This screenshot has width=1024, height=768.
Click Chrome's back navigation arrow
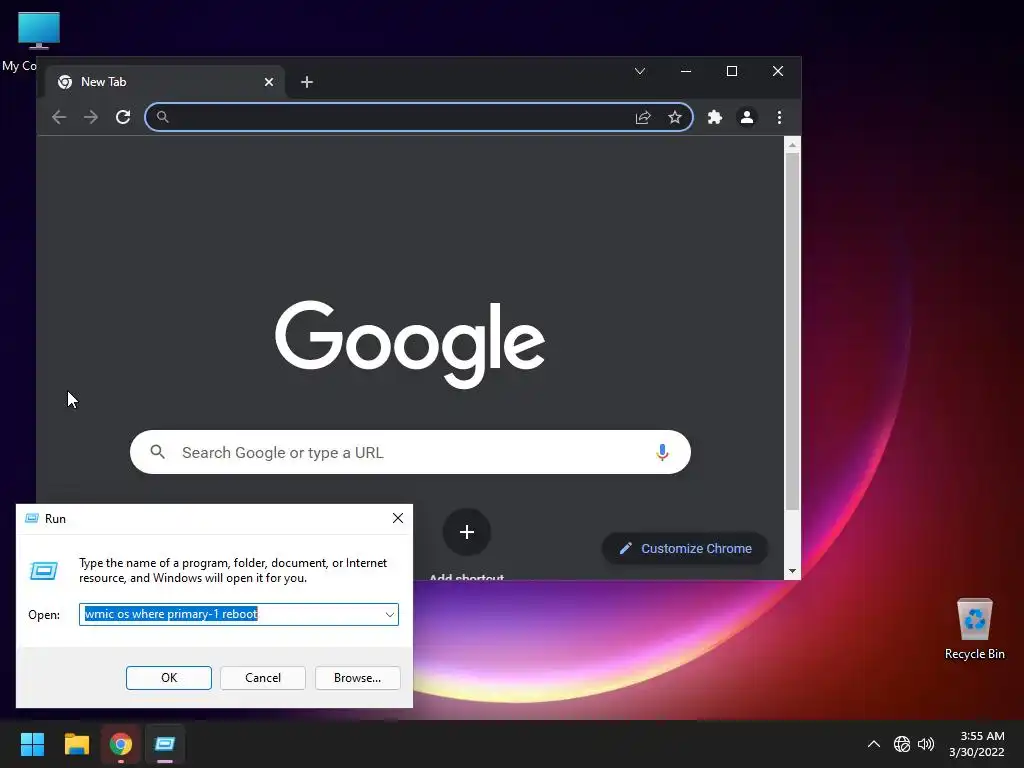(x=59, y=117)
